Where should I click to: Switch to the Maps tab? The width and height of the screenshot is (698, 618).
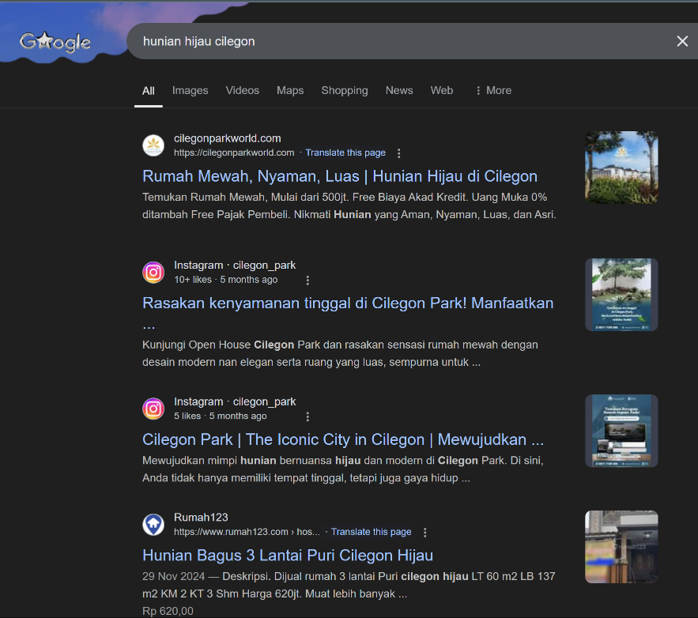point(290,90)
